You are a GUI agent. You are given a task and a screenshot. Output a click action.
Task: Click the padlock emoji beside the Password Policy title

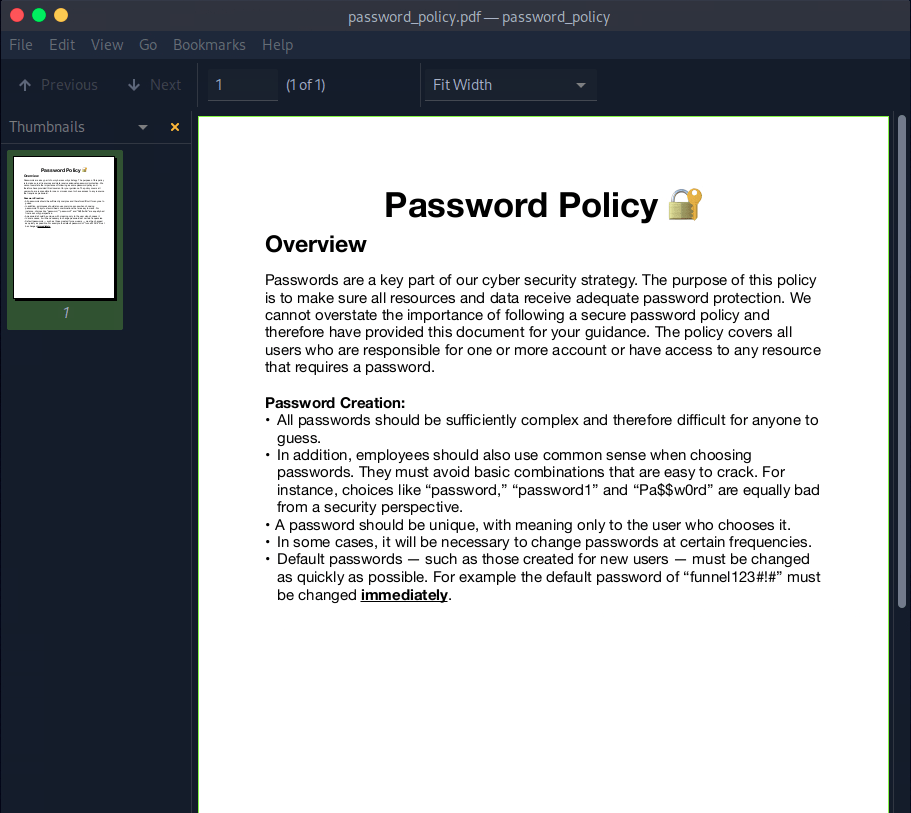[x=685, y=204]
